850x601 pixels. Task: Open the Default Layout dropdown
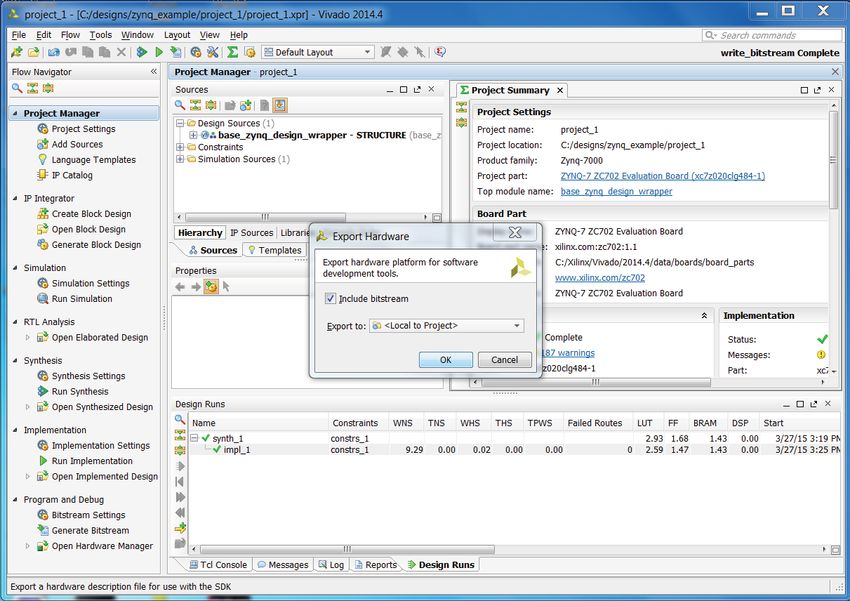pyautogui.click(x=318, y=52)
